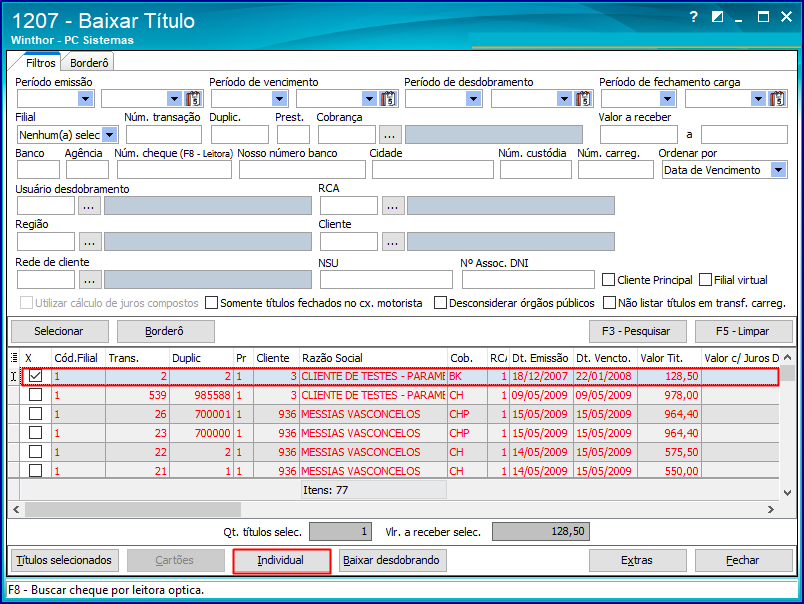Expand Período de fechamento carga end dropdown
804x604 pixels.
pos(758,98)
